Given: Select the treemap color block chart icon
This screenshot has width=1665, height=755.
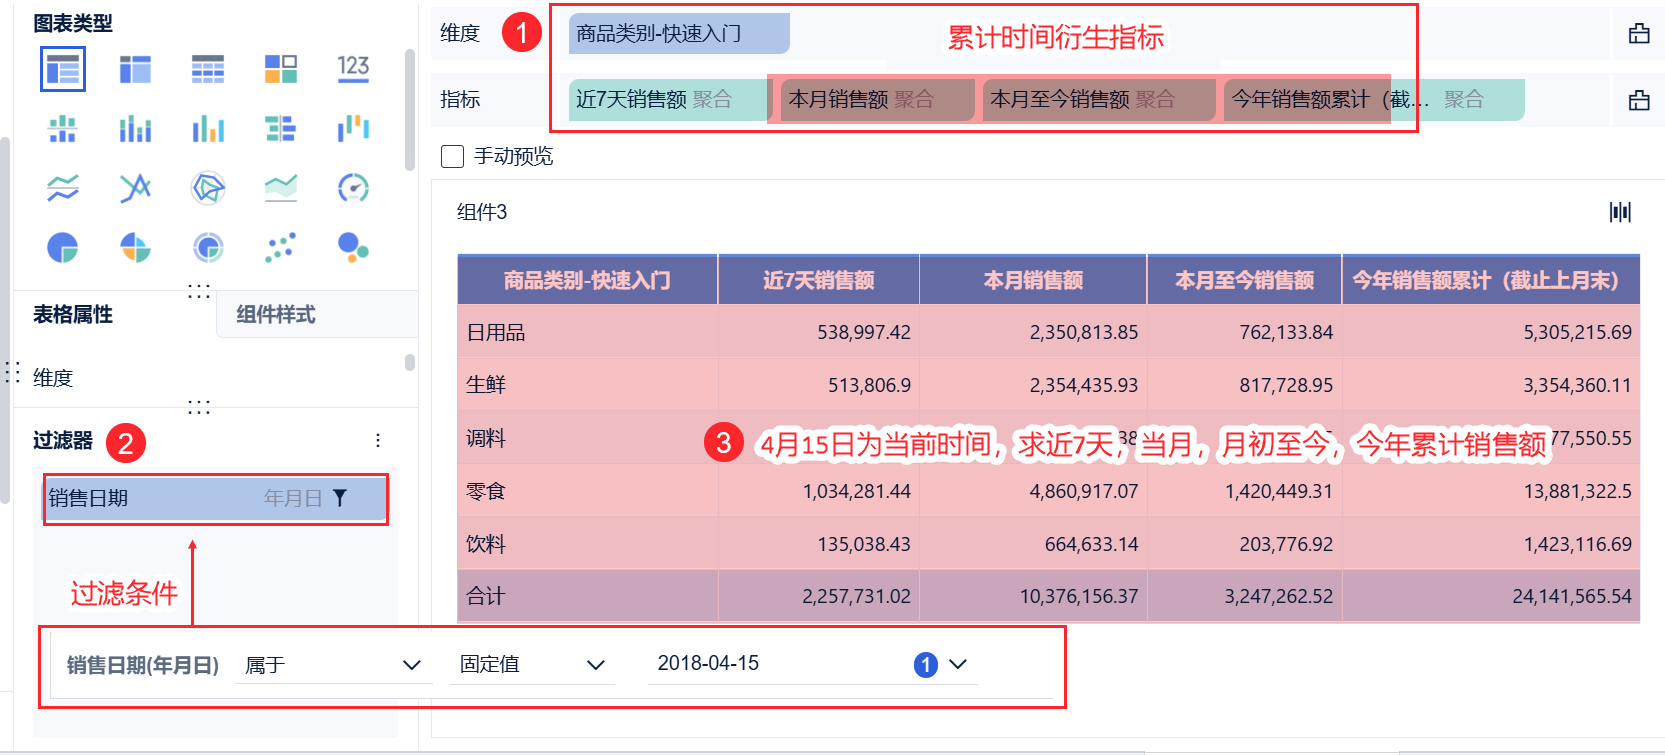Looking at the screenshot, I should click(x=281, y=69).
